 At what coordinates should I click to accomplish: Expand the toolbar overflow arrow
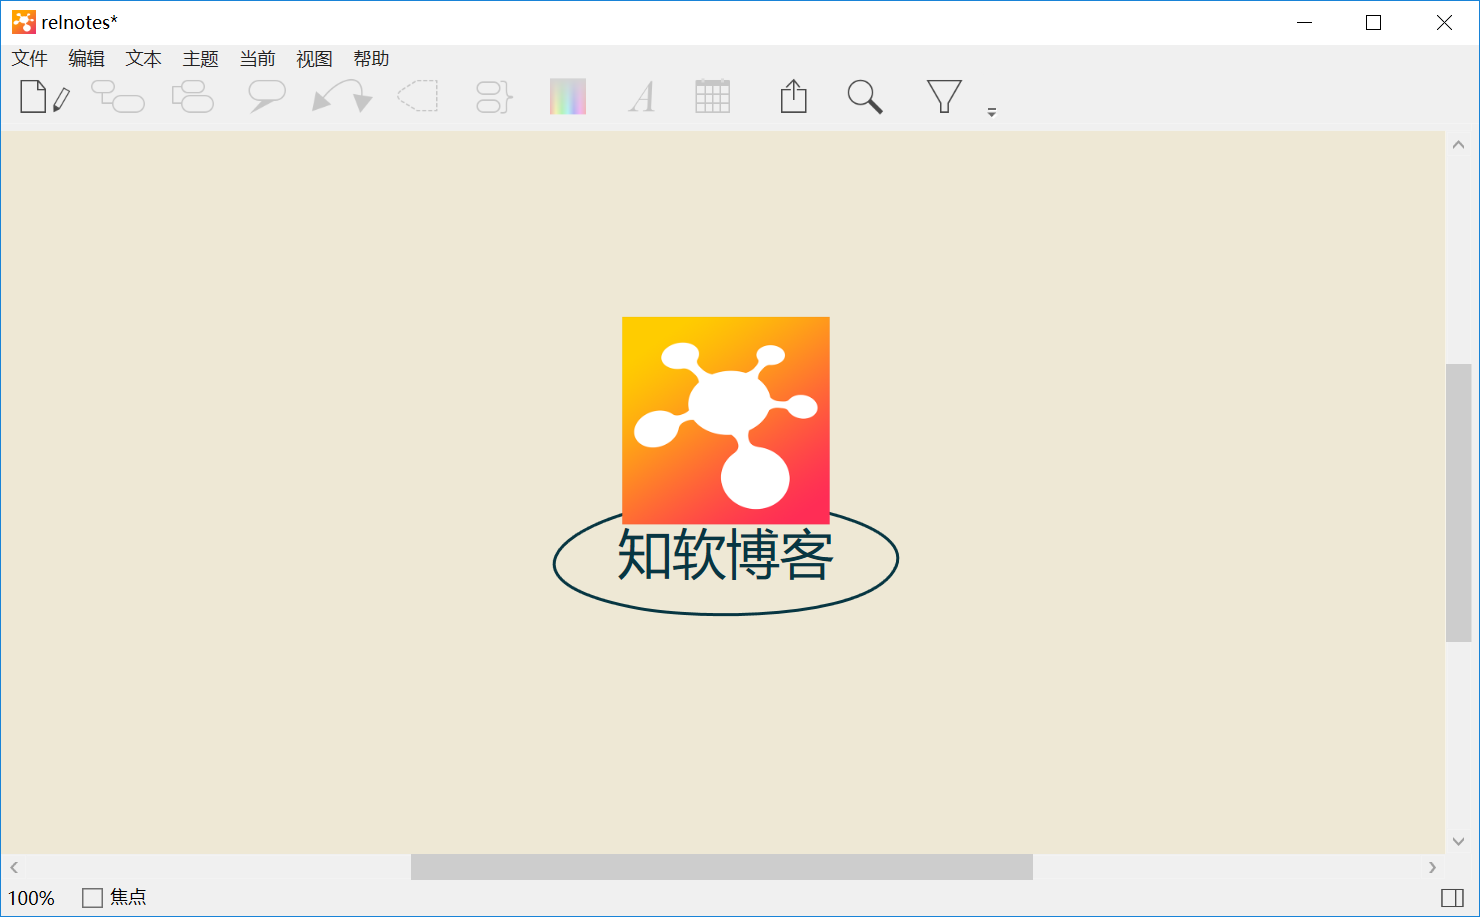992,112
